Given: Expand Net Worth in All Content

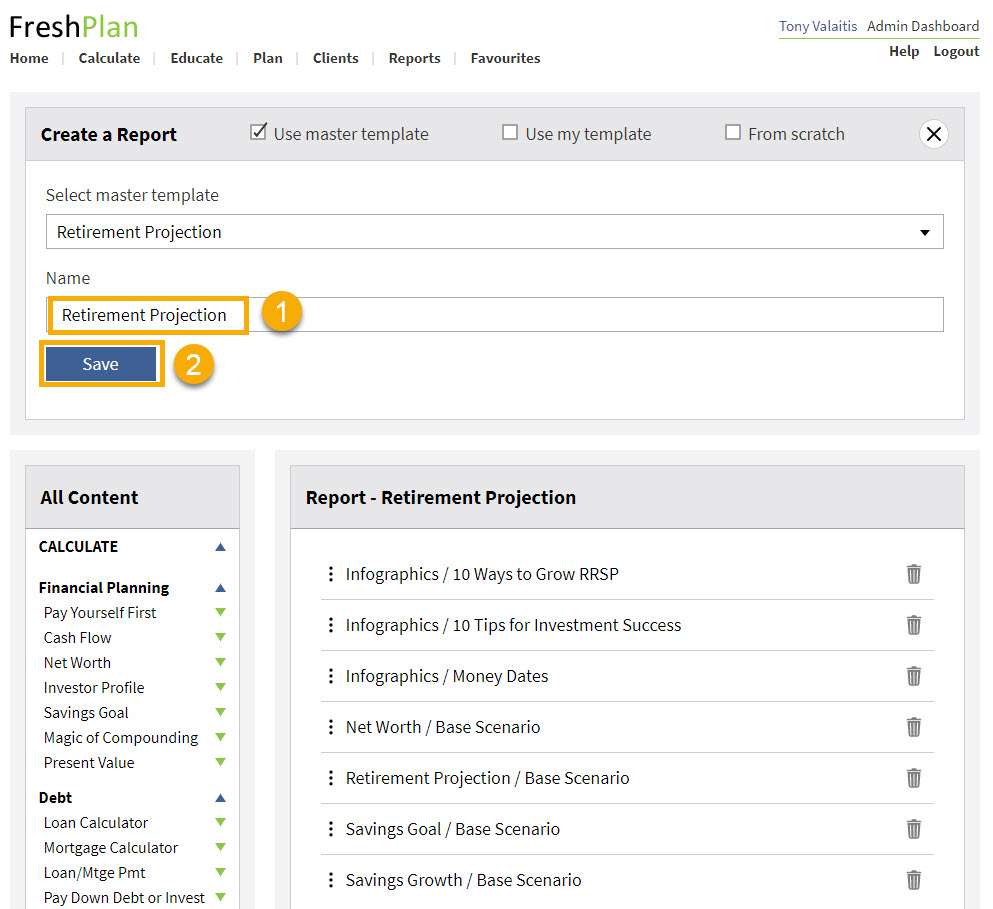Looking at the screenshot, I should click(220, 662).
